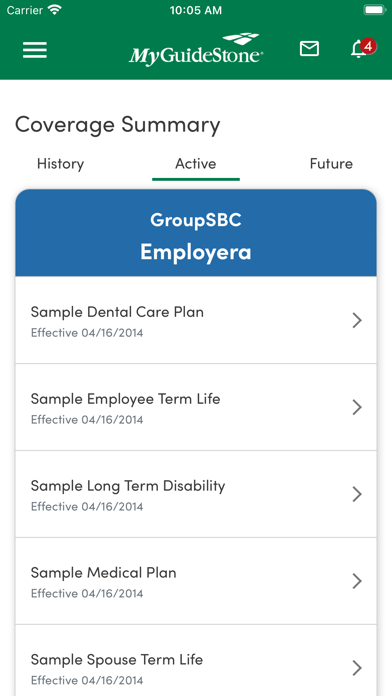Viewport: 392px width, 696px height.
Task: Tap the MyGuideStone logo
Action: click(x=196, y=50)
